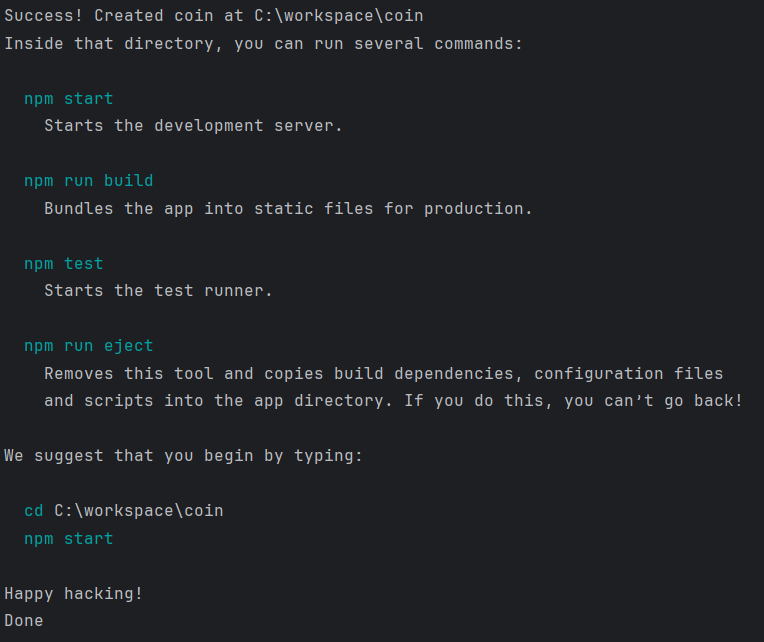Click the 'and scripts into the app directory' line
The image size is (764, 642).
[x=393, y=401]
